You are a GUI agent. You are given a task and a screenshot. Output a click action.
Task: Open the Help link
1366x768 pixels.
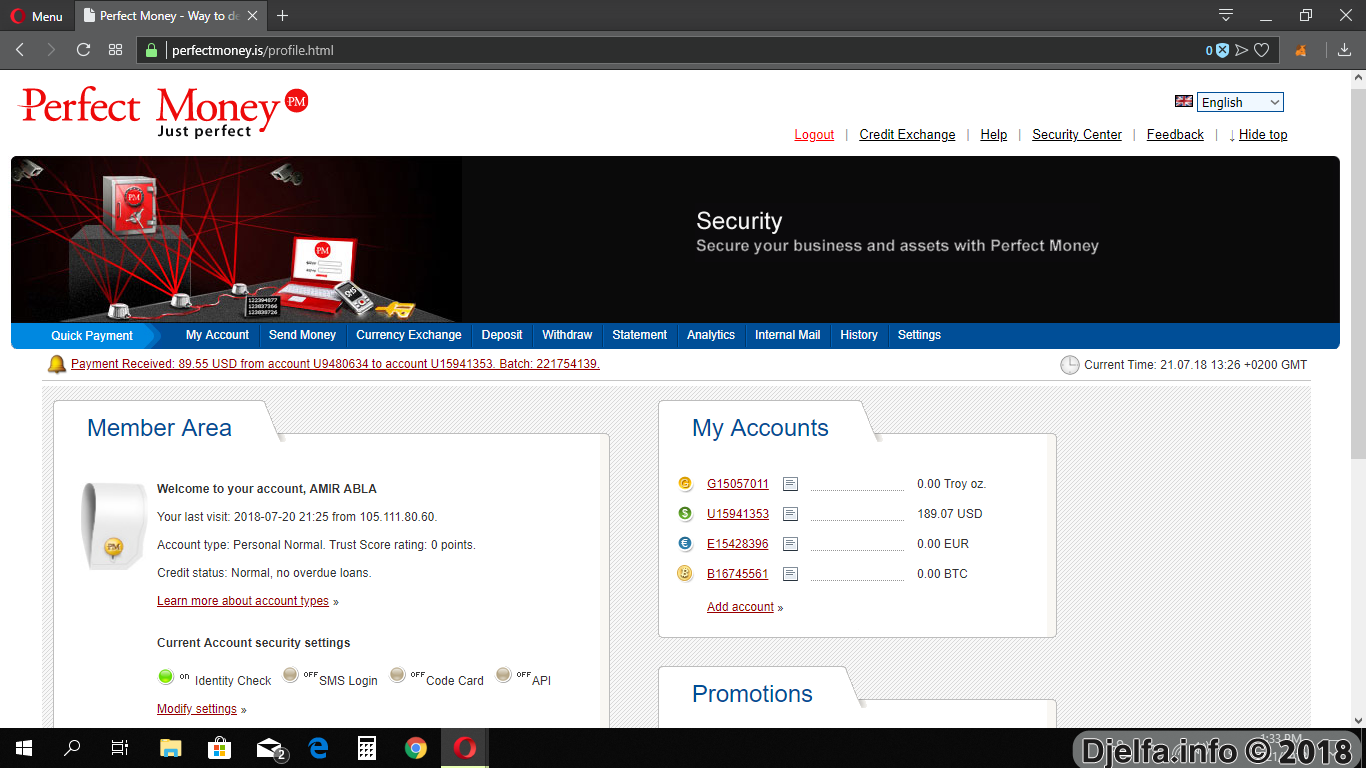(994, 135)
